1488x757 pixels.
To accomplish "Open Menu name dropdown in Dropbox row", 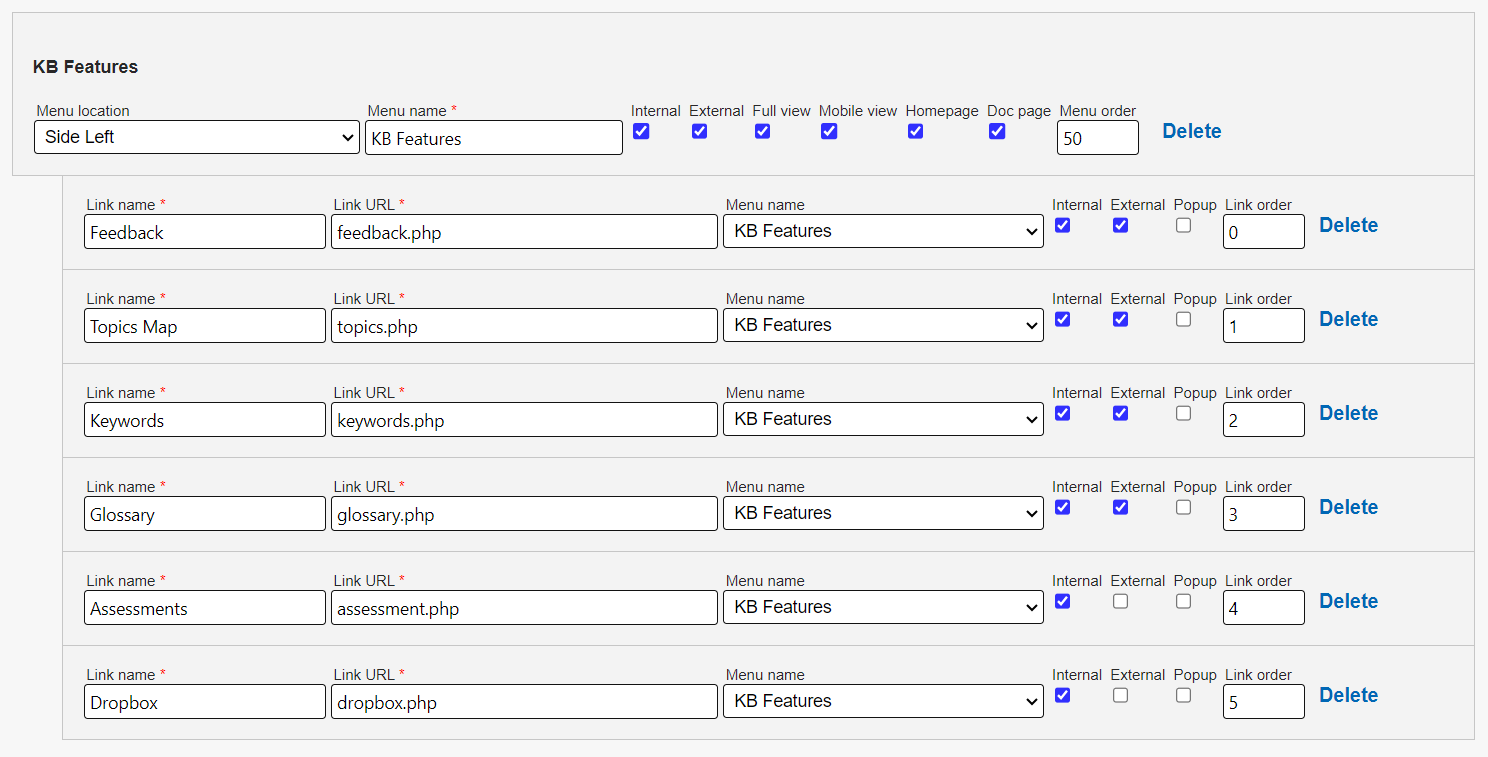I will (883, 701).
